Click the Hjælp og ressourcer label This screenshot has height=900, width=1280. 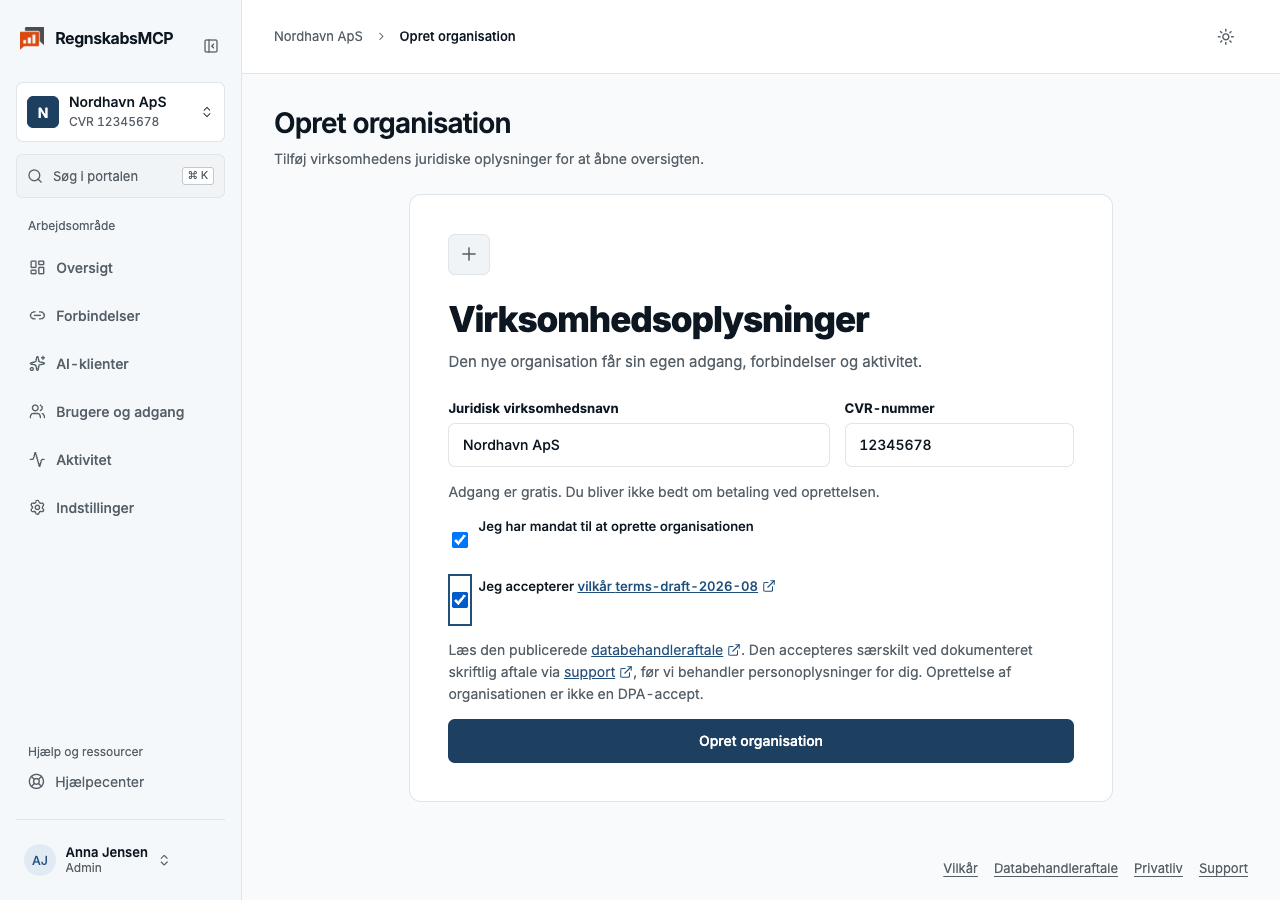[85, 752]
